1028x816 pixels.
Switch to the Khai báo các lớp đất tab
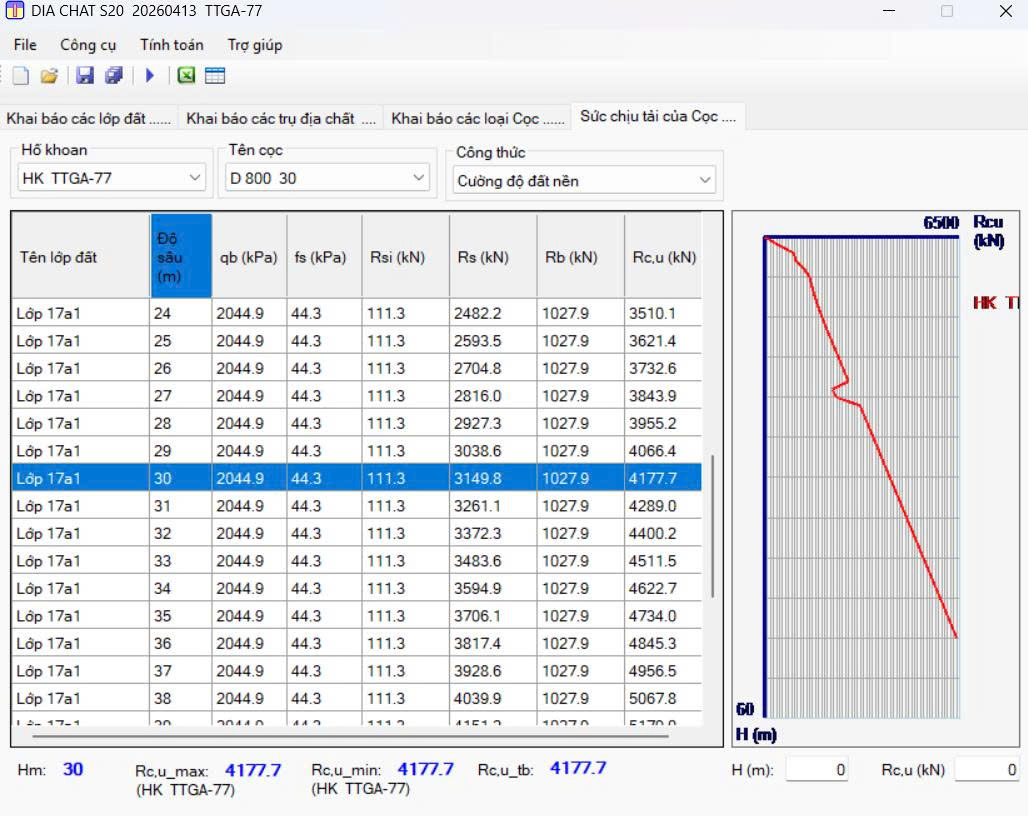tap(89, 118)
